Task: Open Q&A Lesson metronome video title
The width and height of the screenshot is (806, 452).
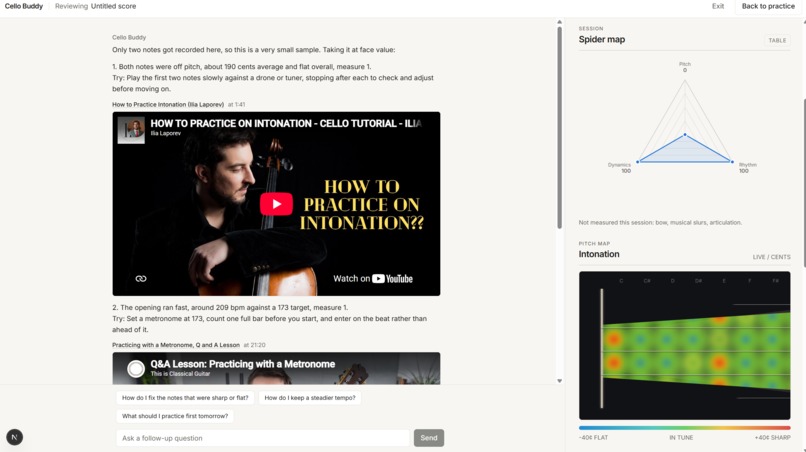Action: pos(243,364)
